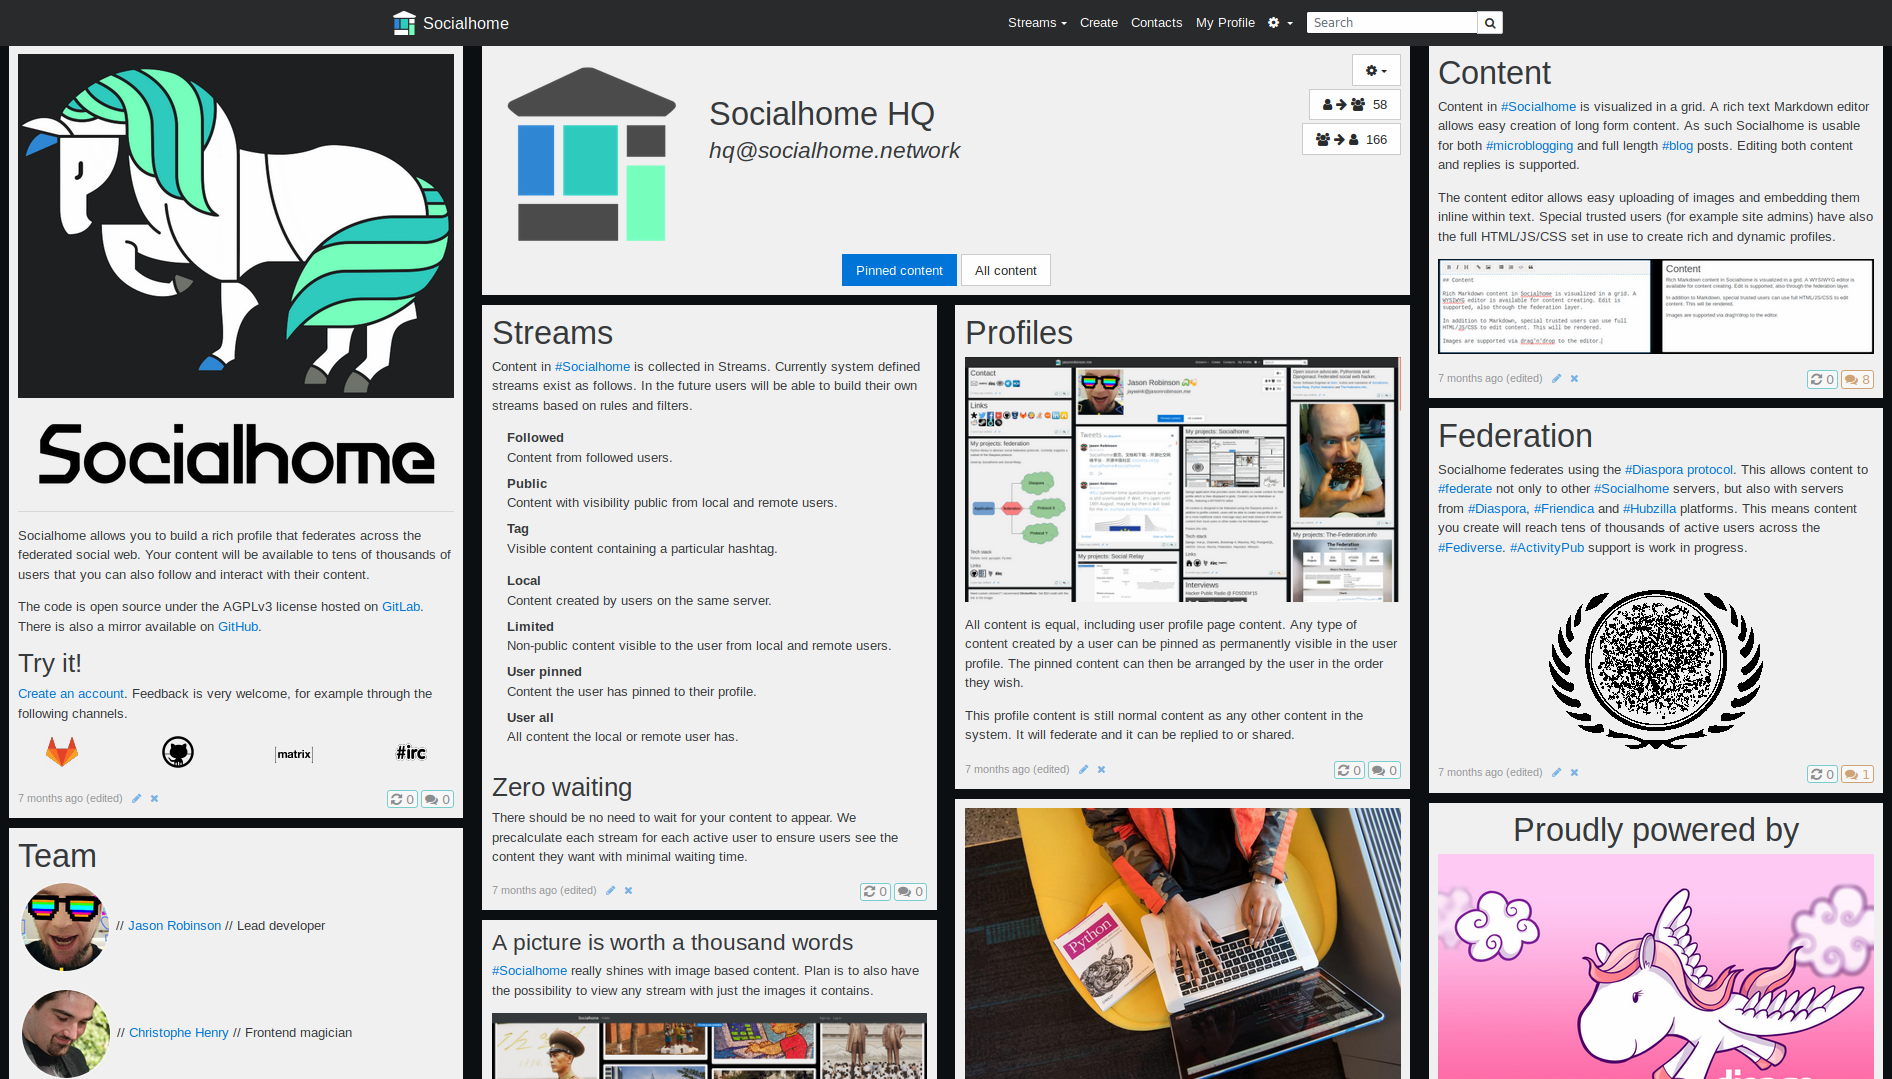Delete the Content post x icon
1892x1079 pixels.
pos(1574,379)
